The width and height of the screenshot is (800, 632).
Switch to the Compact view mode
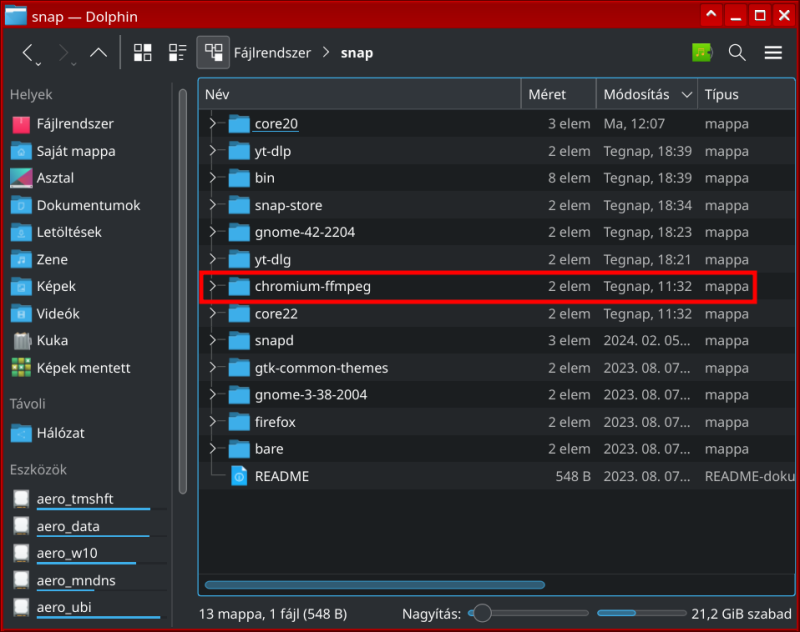pyautogui.click(x=178, y=52)
